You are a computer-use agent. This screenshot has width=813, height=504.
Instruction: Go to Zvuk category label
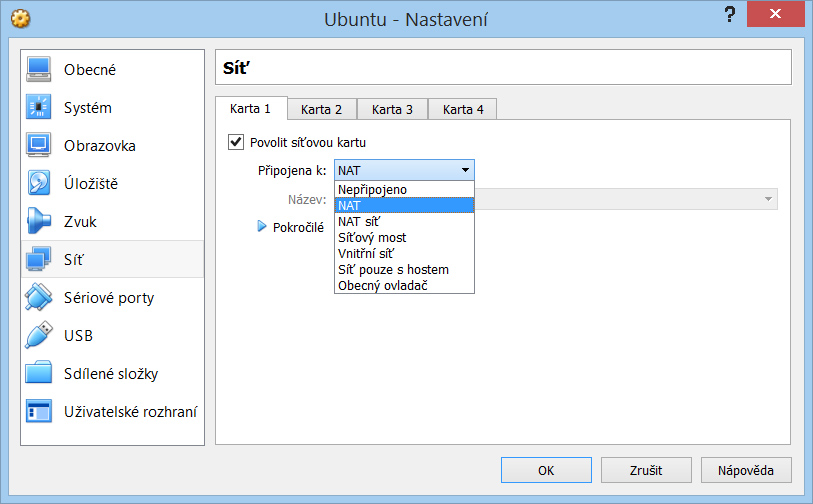[x=80, y=221]
